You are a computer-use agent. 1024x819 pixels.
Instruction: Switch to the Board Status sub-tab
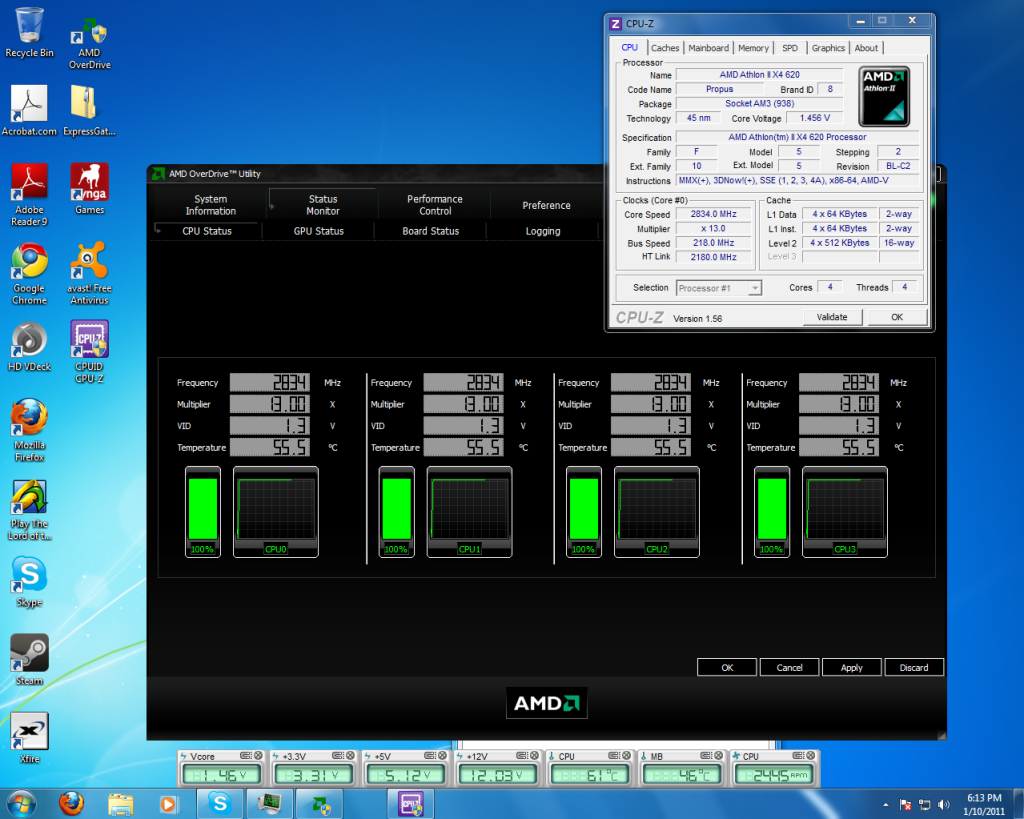[431, 231]
